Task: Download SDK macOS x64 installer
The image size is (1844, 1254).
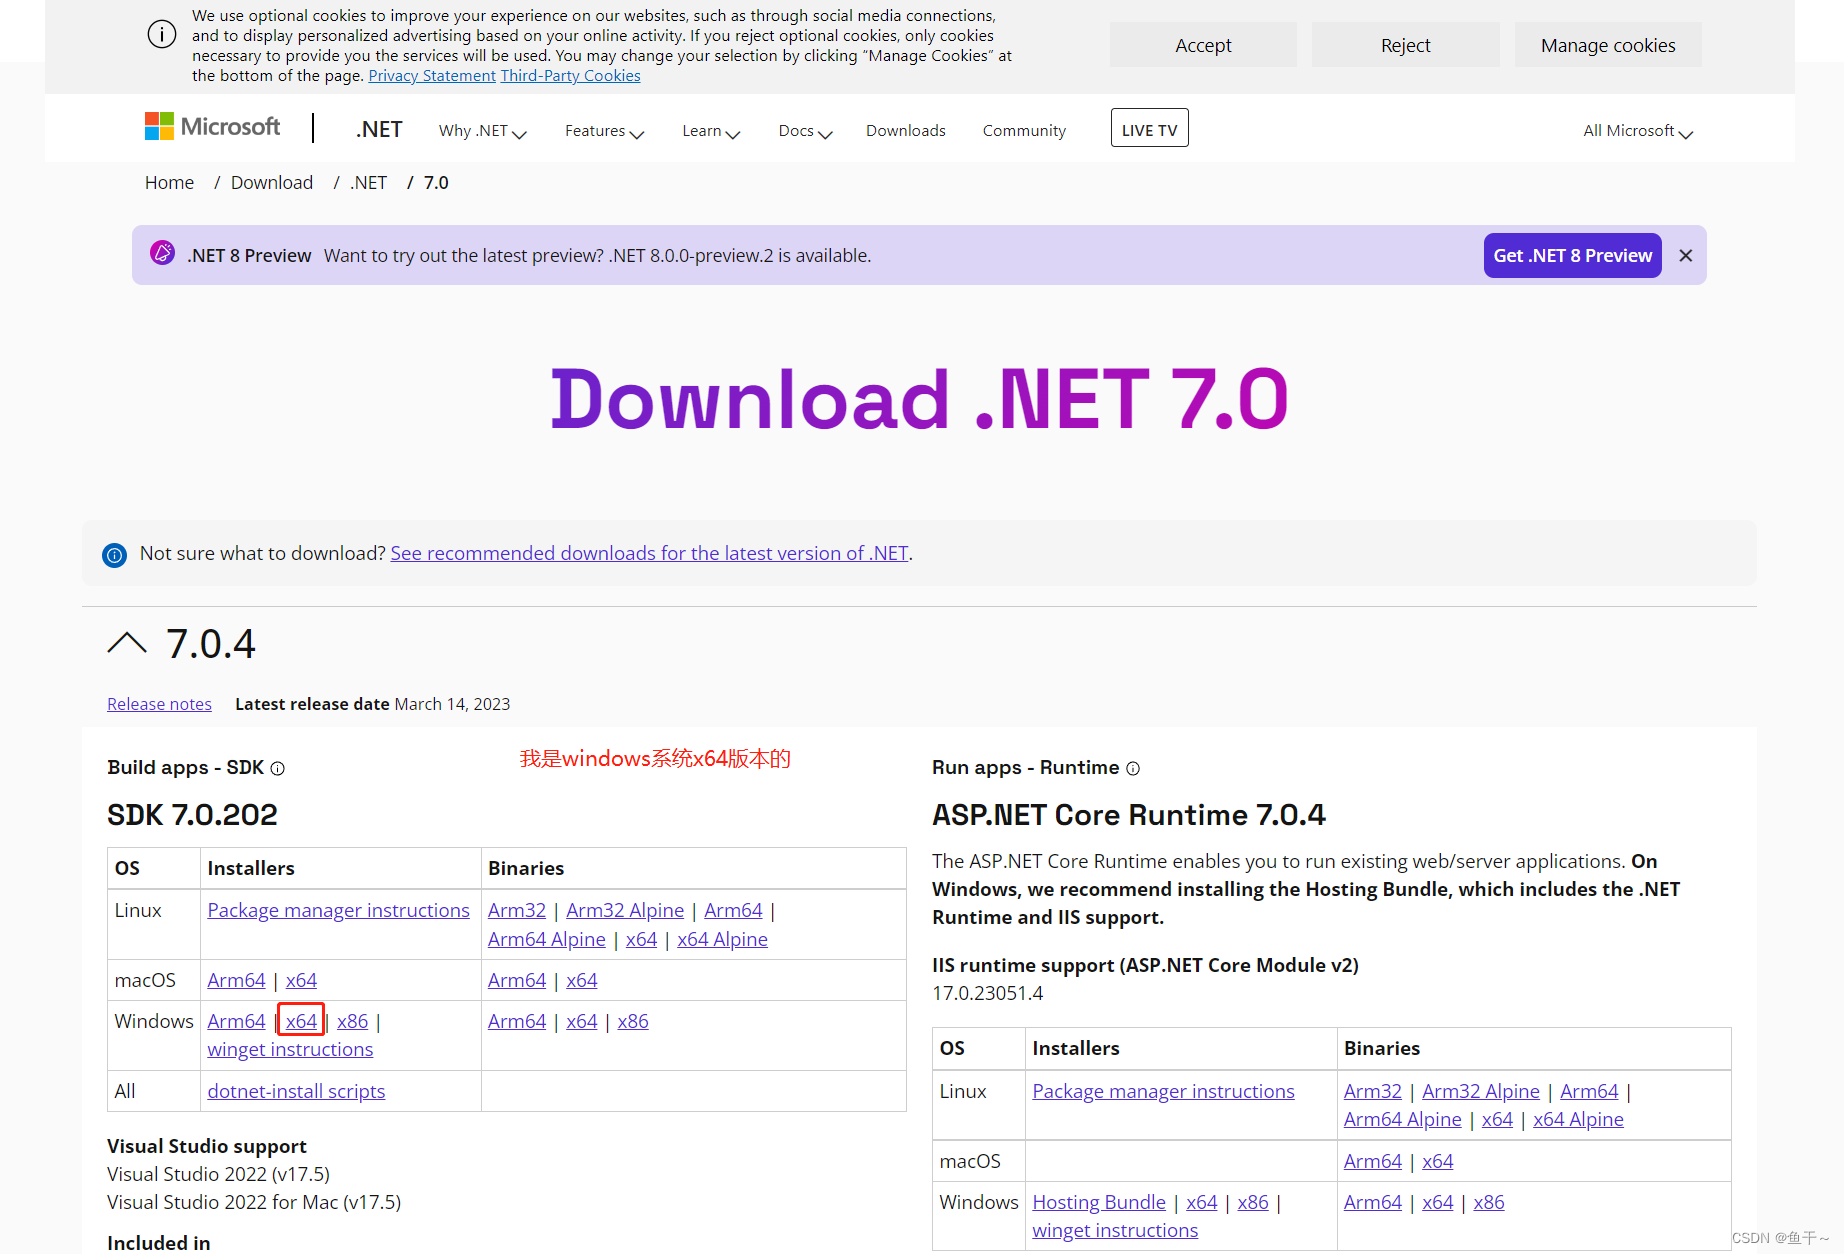Action: (301, 980)
